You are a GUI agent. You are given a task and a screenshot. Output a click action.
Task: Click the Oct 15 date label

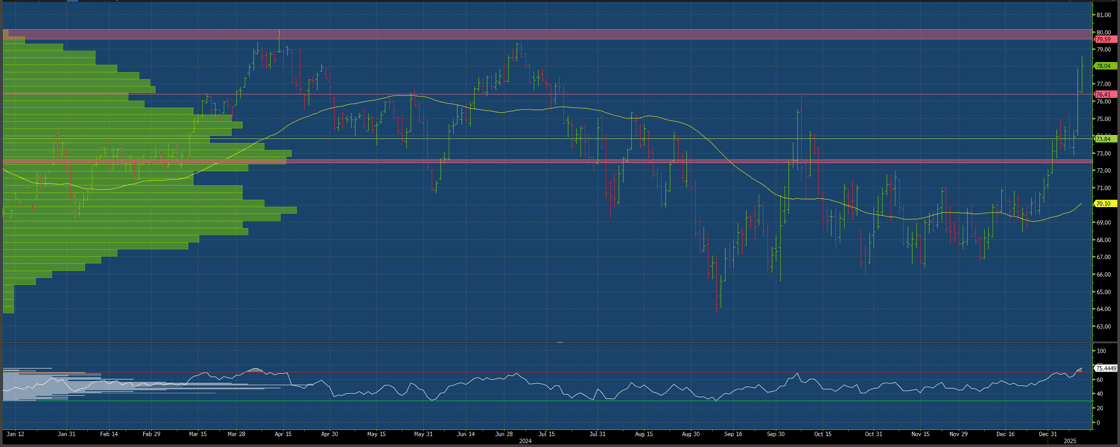point(822,433)
